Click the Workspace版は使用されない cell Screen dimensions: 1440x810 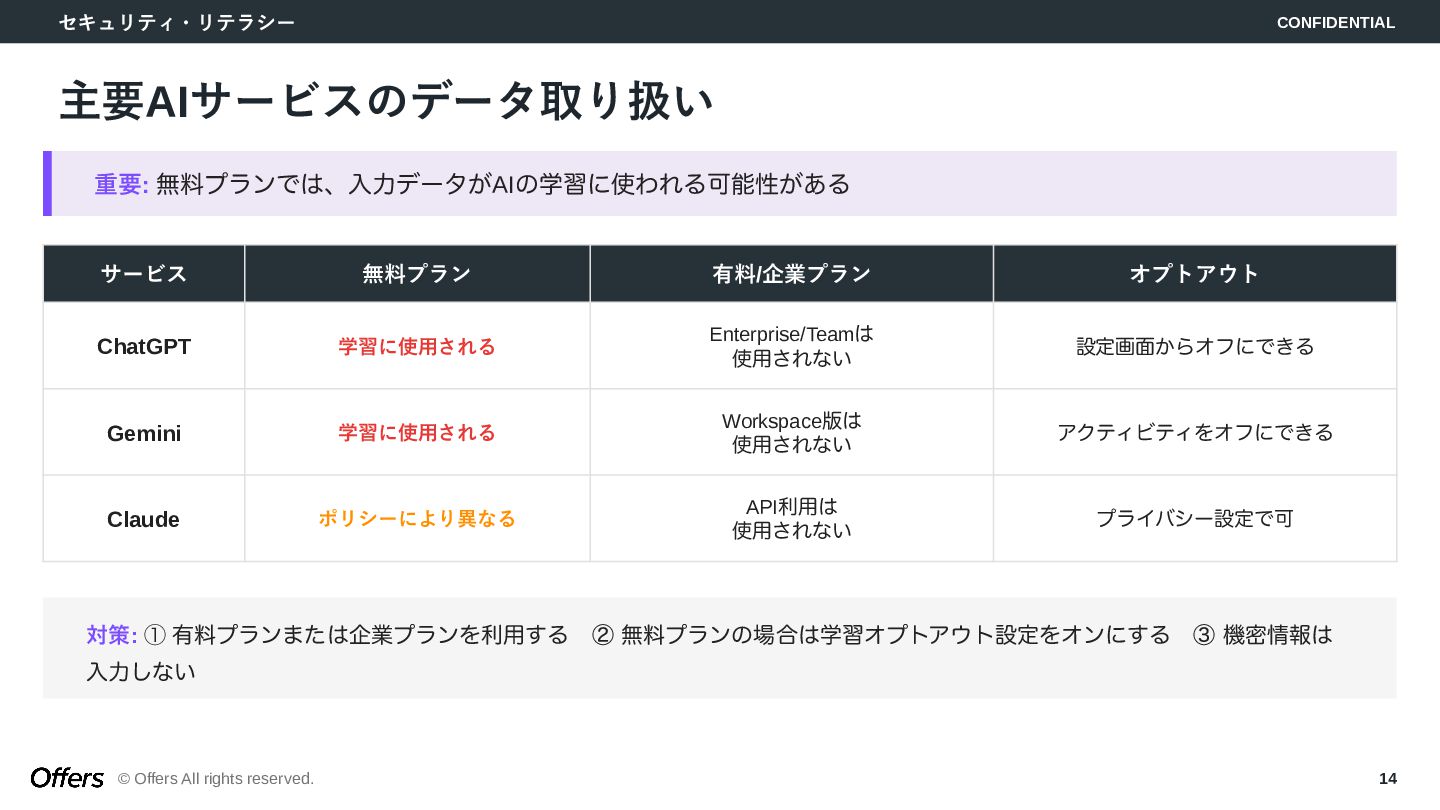(791, 432)
